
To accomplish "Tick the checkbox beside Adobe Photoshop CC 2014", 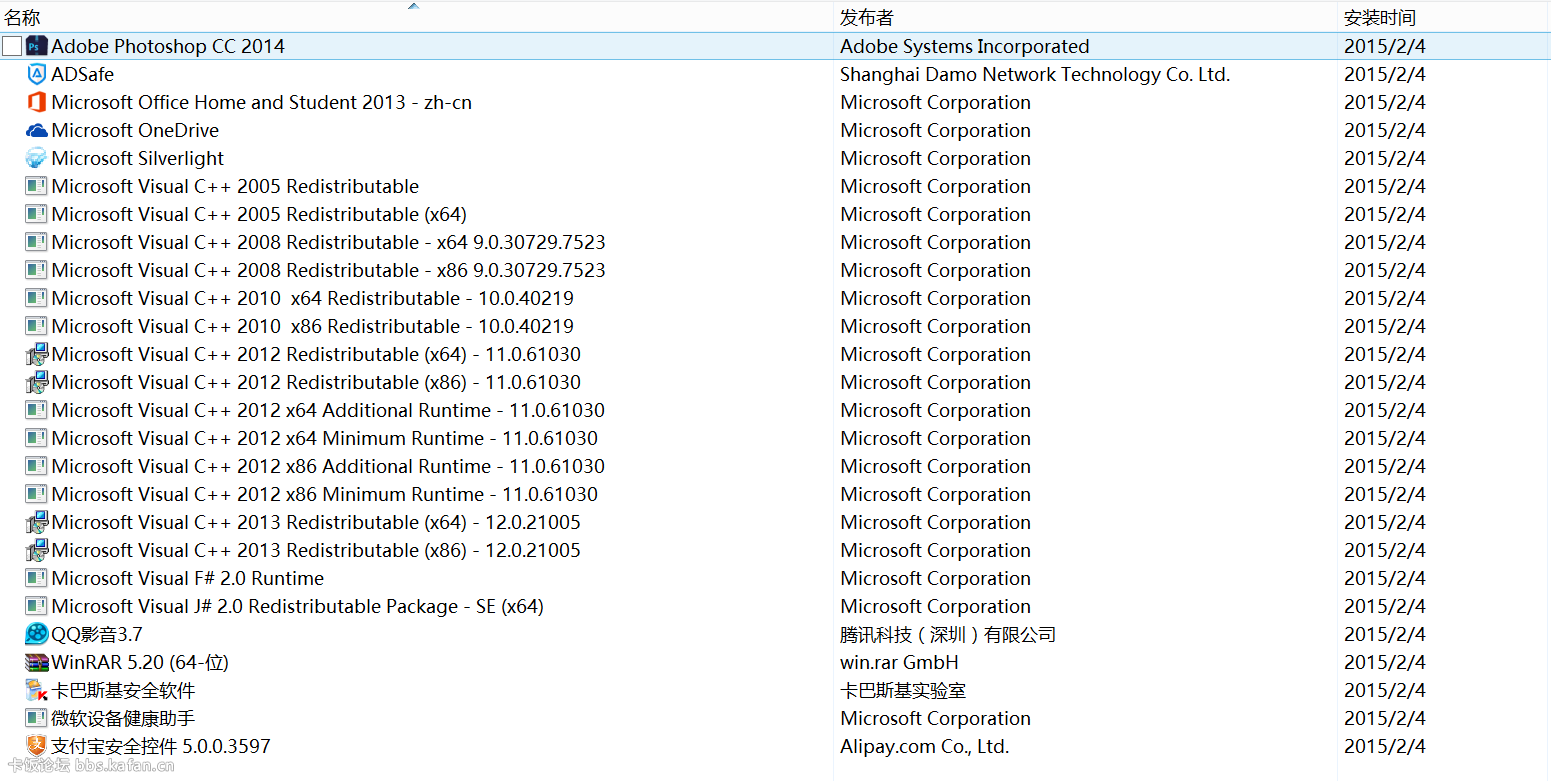I will click(x=12, y=46).
